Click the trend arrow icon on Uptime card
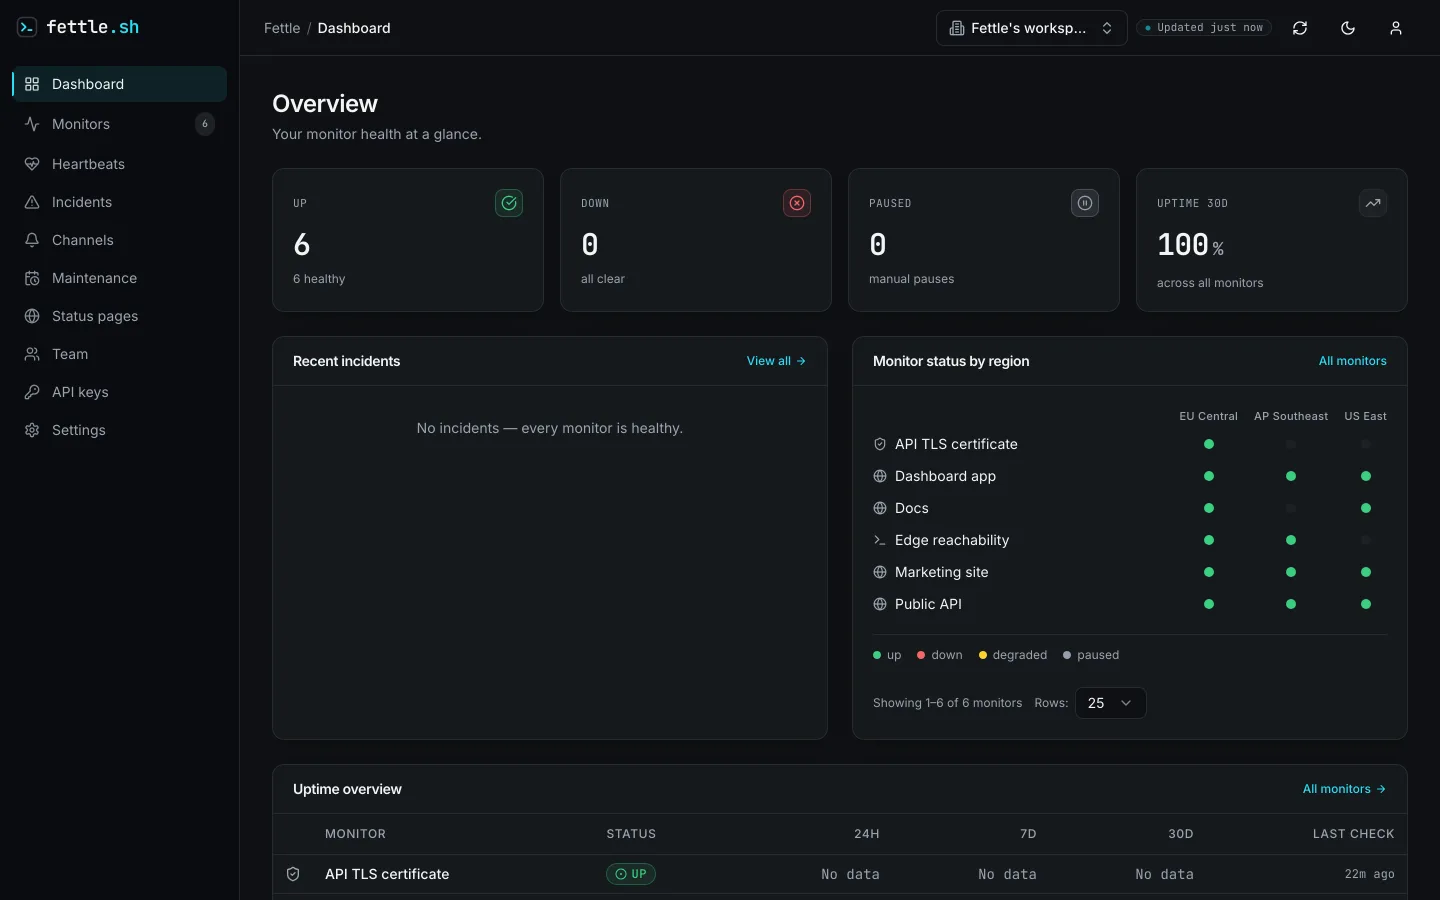The height and width of the screenshot is (900, 1440). (1373, 203)
